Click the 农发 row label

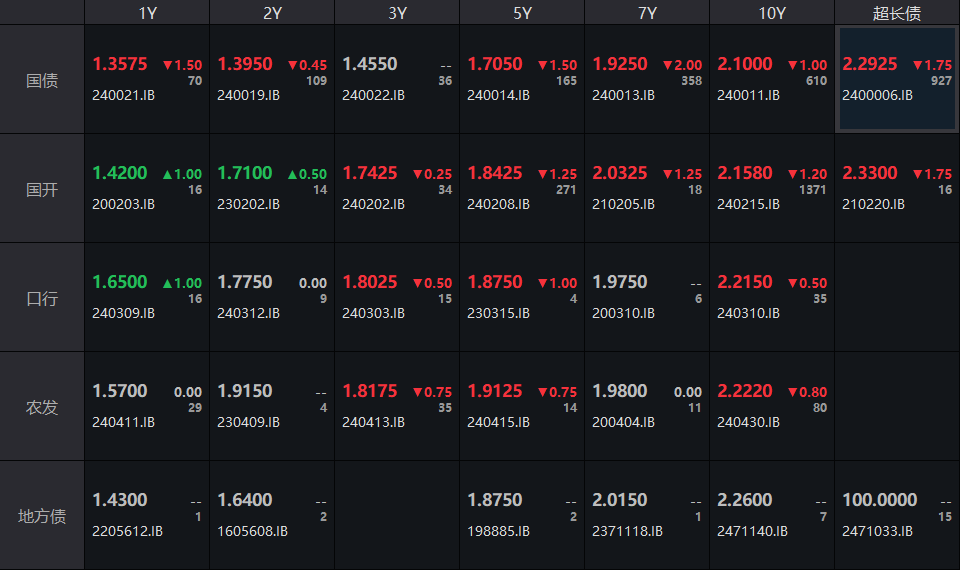click(42, 407)
